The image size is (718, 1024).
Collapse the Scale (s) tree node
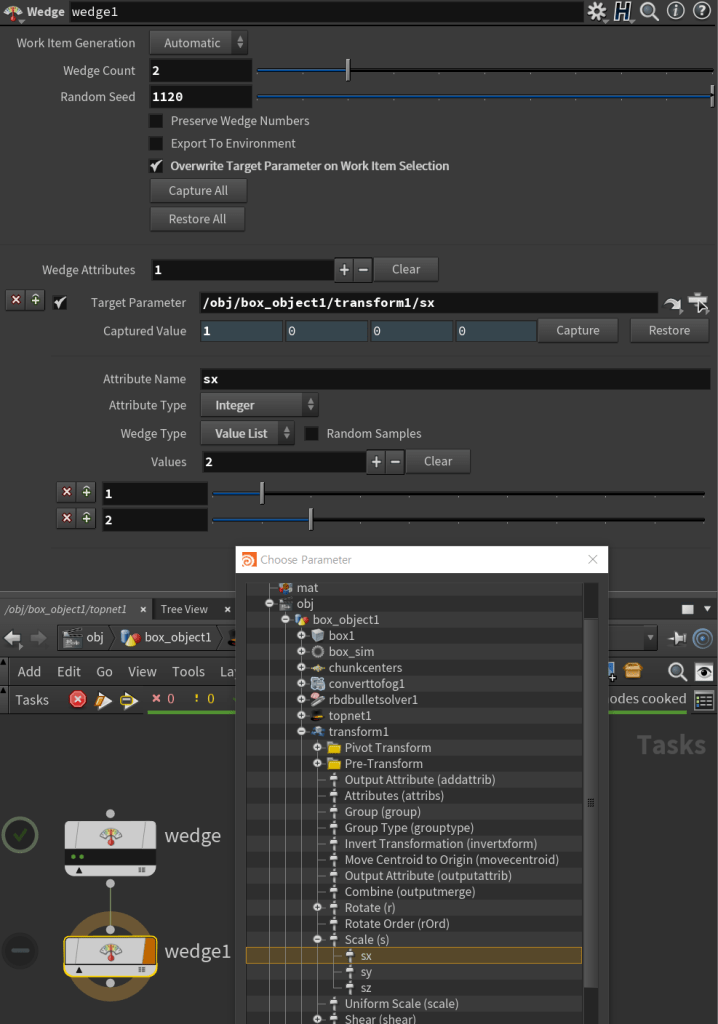pos(318,940)
